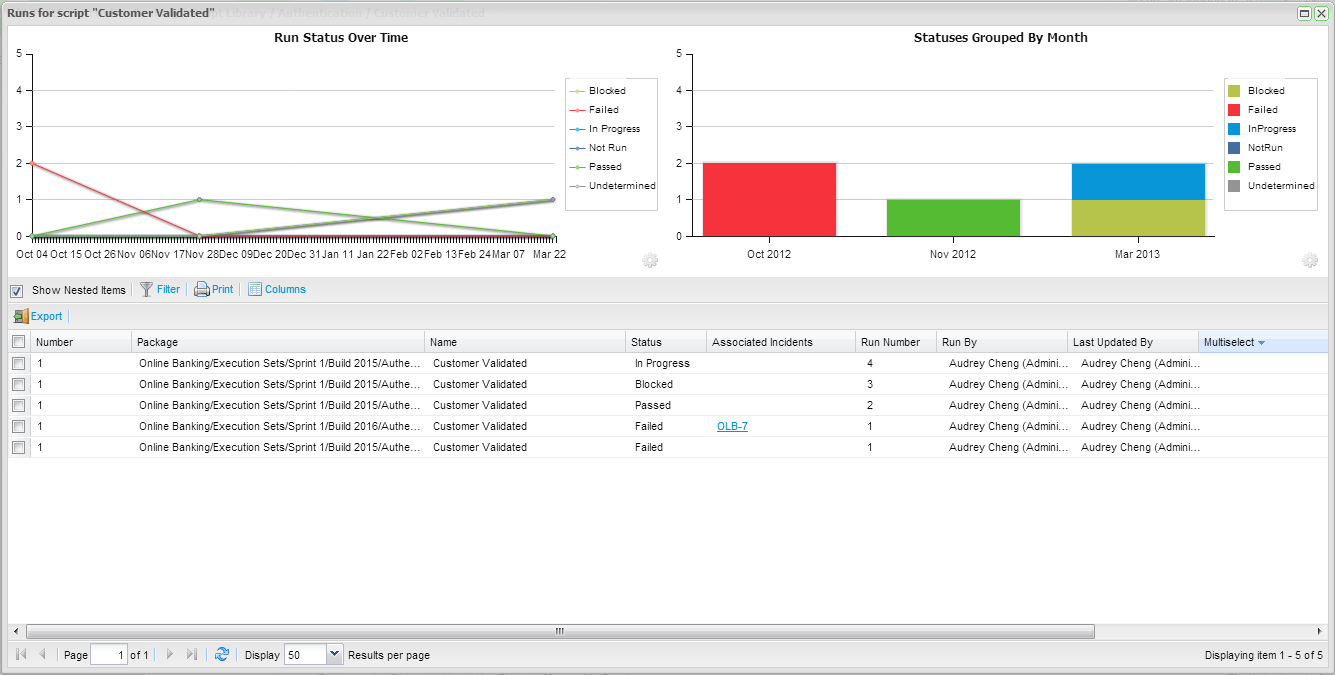The image size is (1335, 675).
Task: Jump to last page arrow
Action: [x=192, y=654]
